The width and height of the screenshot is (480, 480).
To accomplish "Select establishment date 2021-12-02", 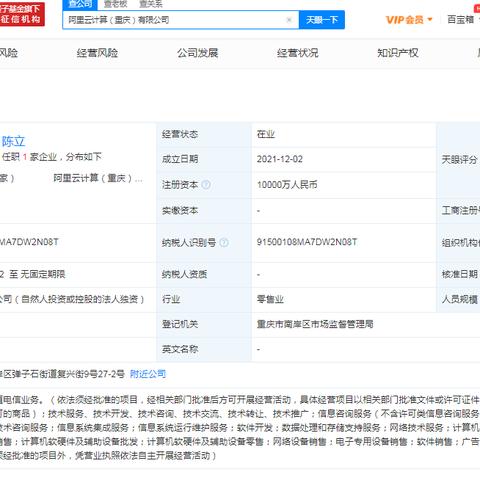I will coord(280,159).
